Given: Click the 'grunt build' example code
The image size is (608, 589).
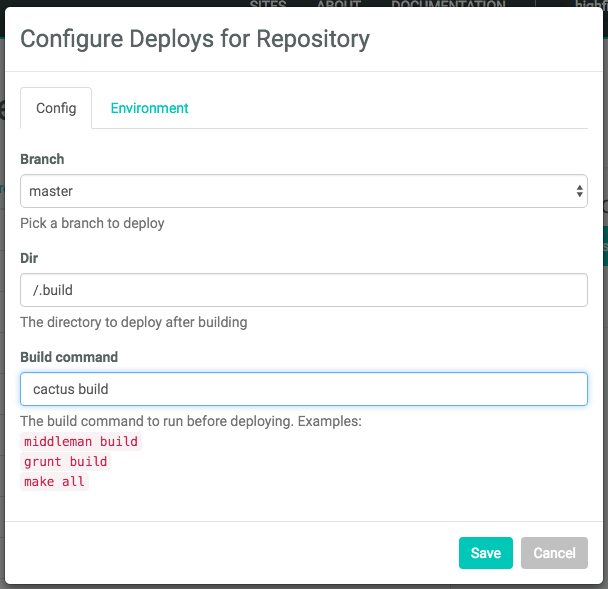Looking at the screenshot, I should coord(65,461).
